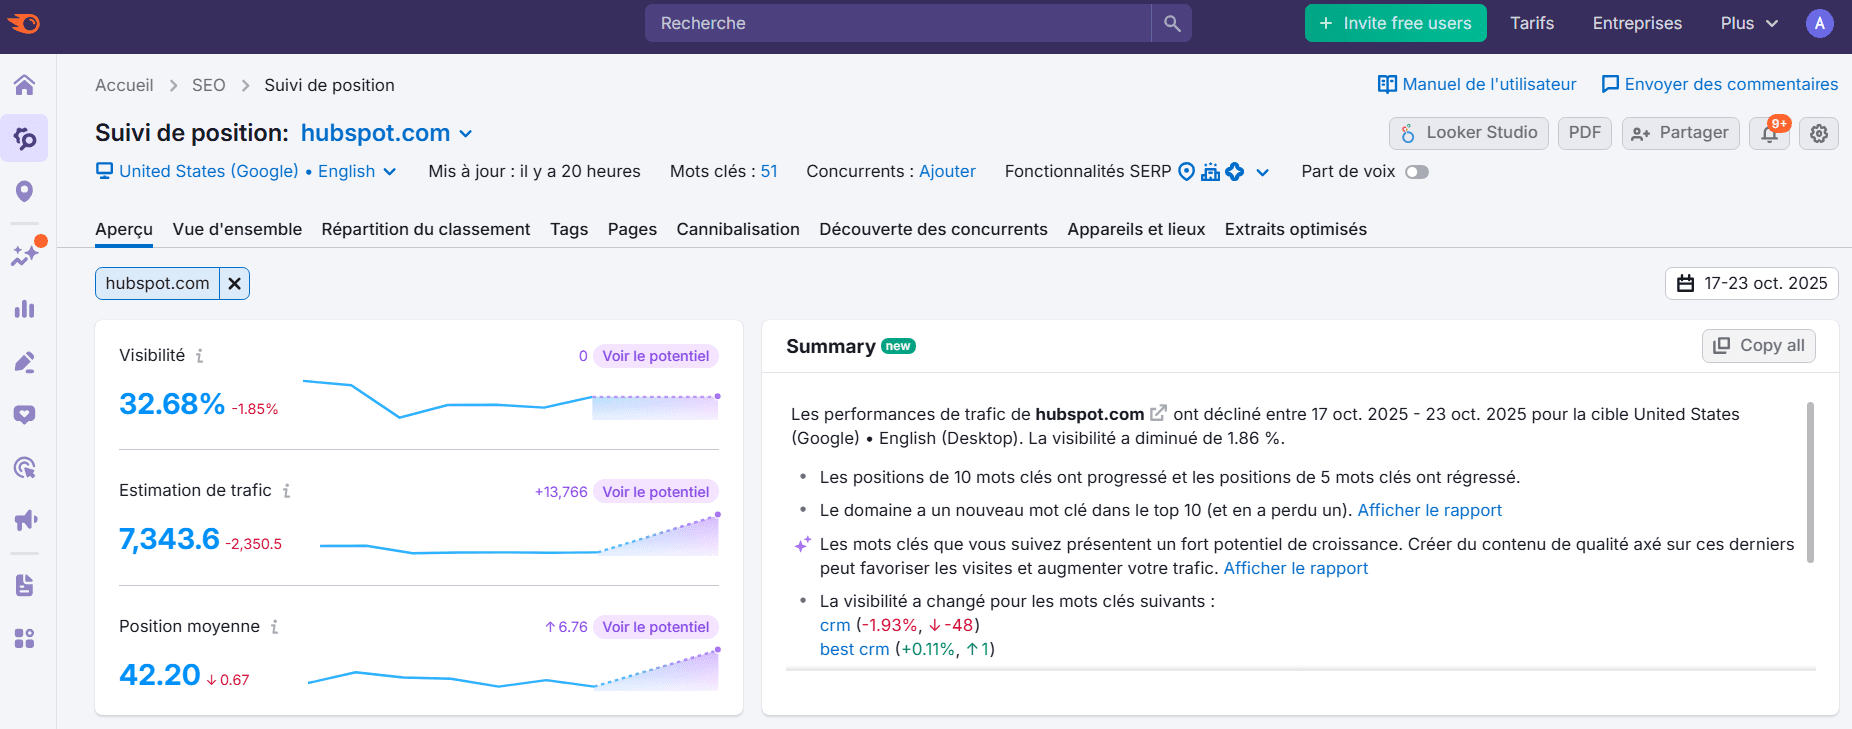
Task: Open the Content pencil sidebar icon
Action: [25, 362]
